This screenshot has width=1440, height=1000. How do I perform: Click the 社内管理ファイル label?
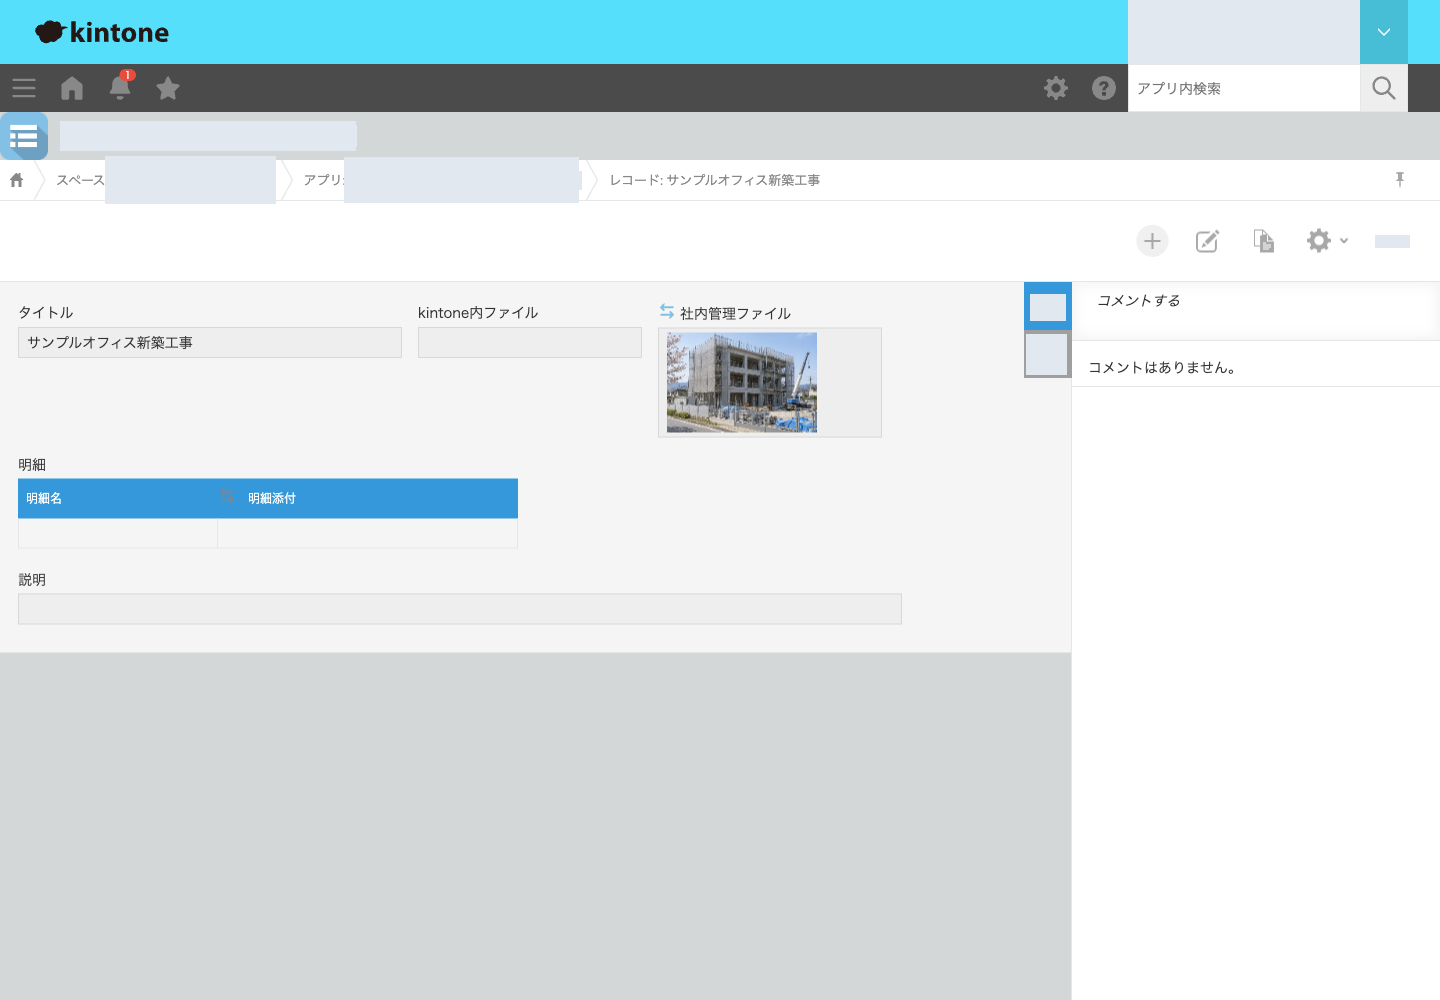[x=735, y=313]
